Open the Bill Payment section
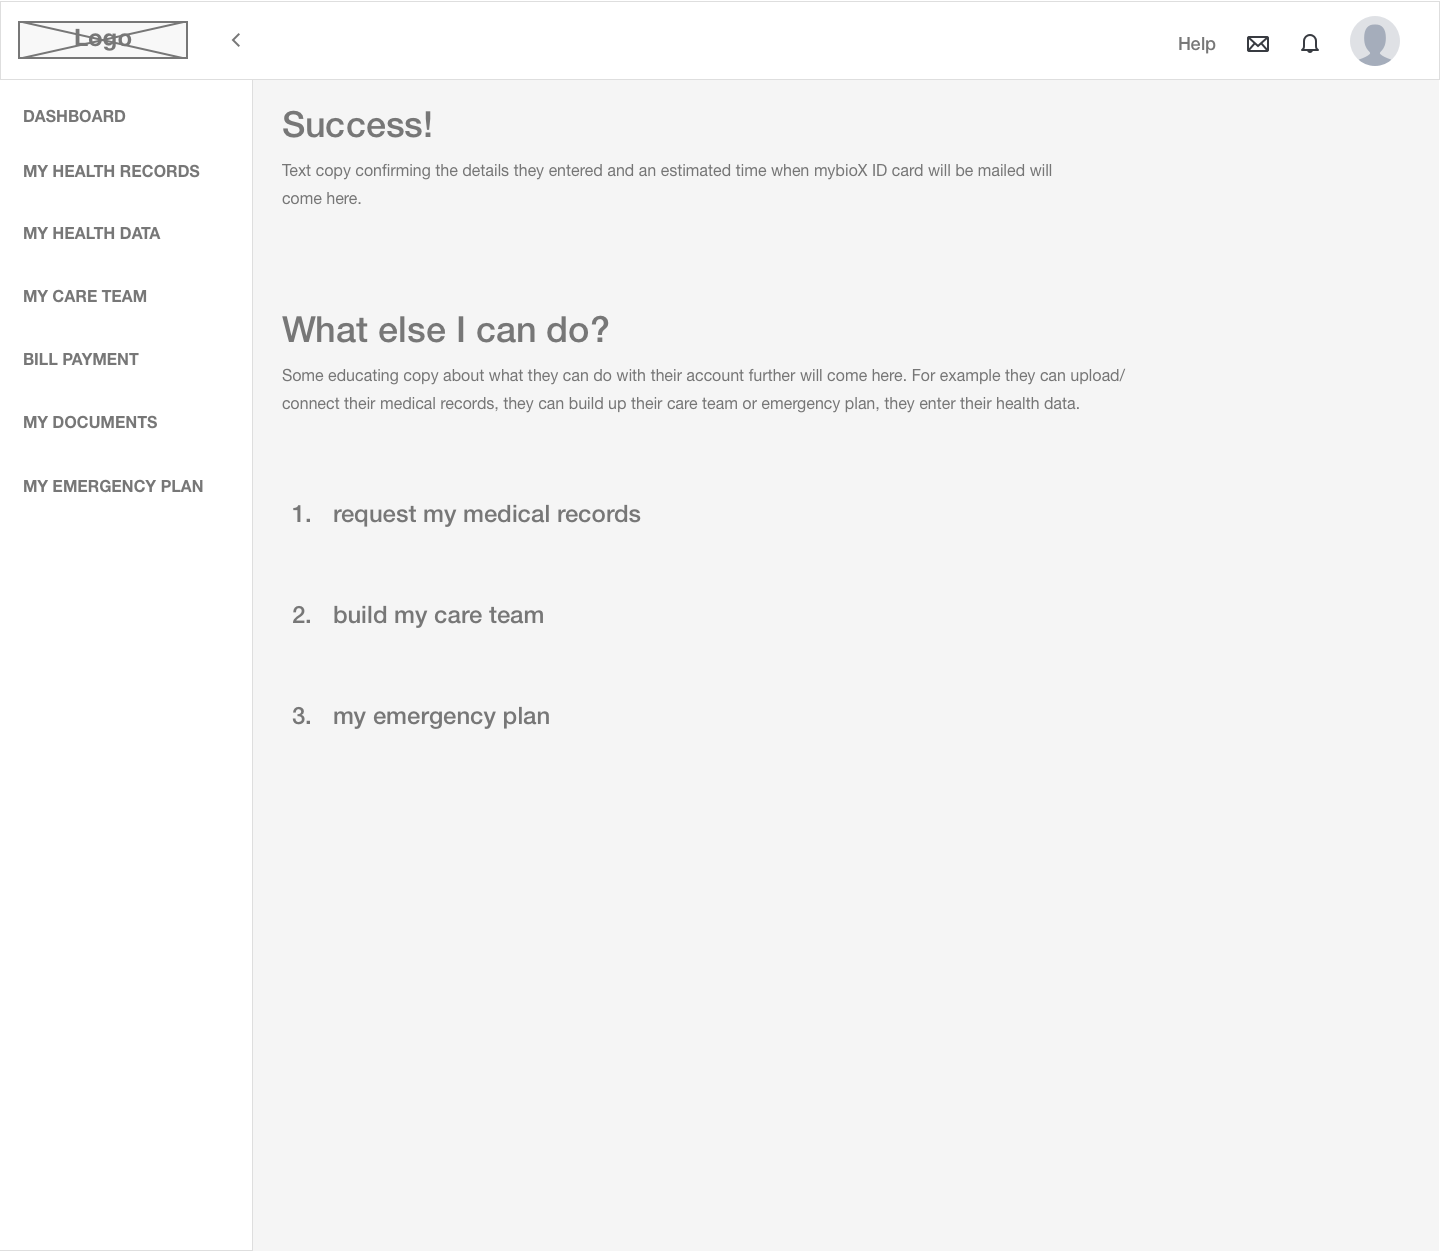Screen dimensions: 1440x1251 tap(80, 359)
